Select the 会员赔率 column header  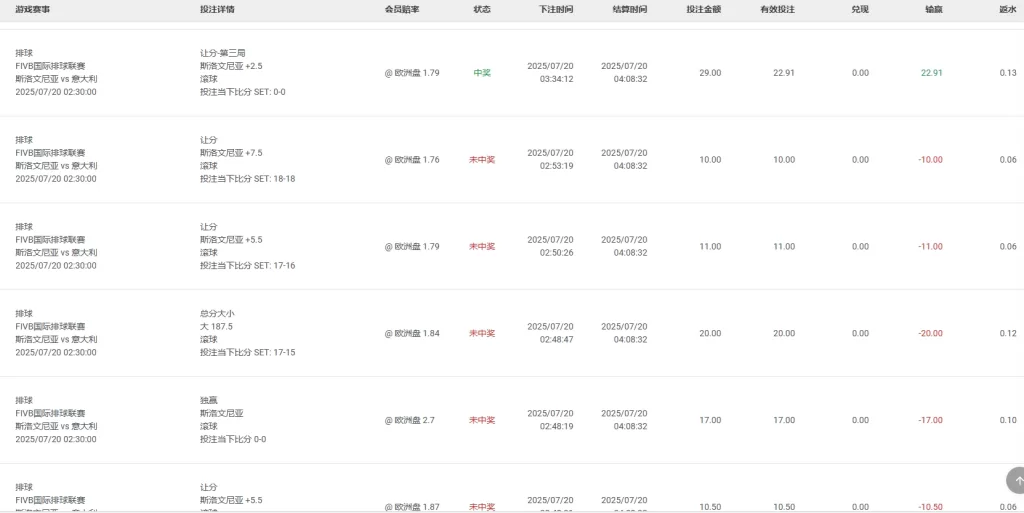coord(402,10)
